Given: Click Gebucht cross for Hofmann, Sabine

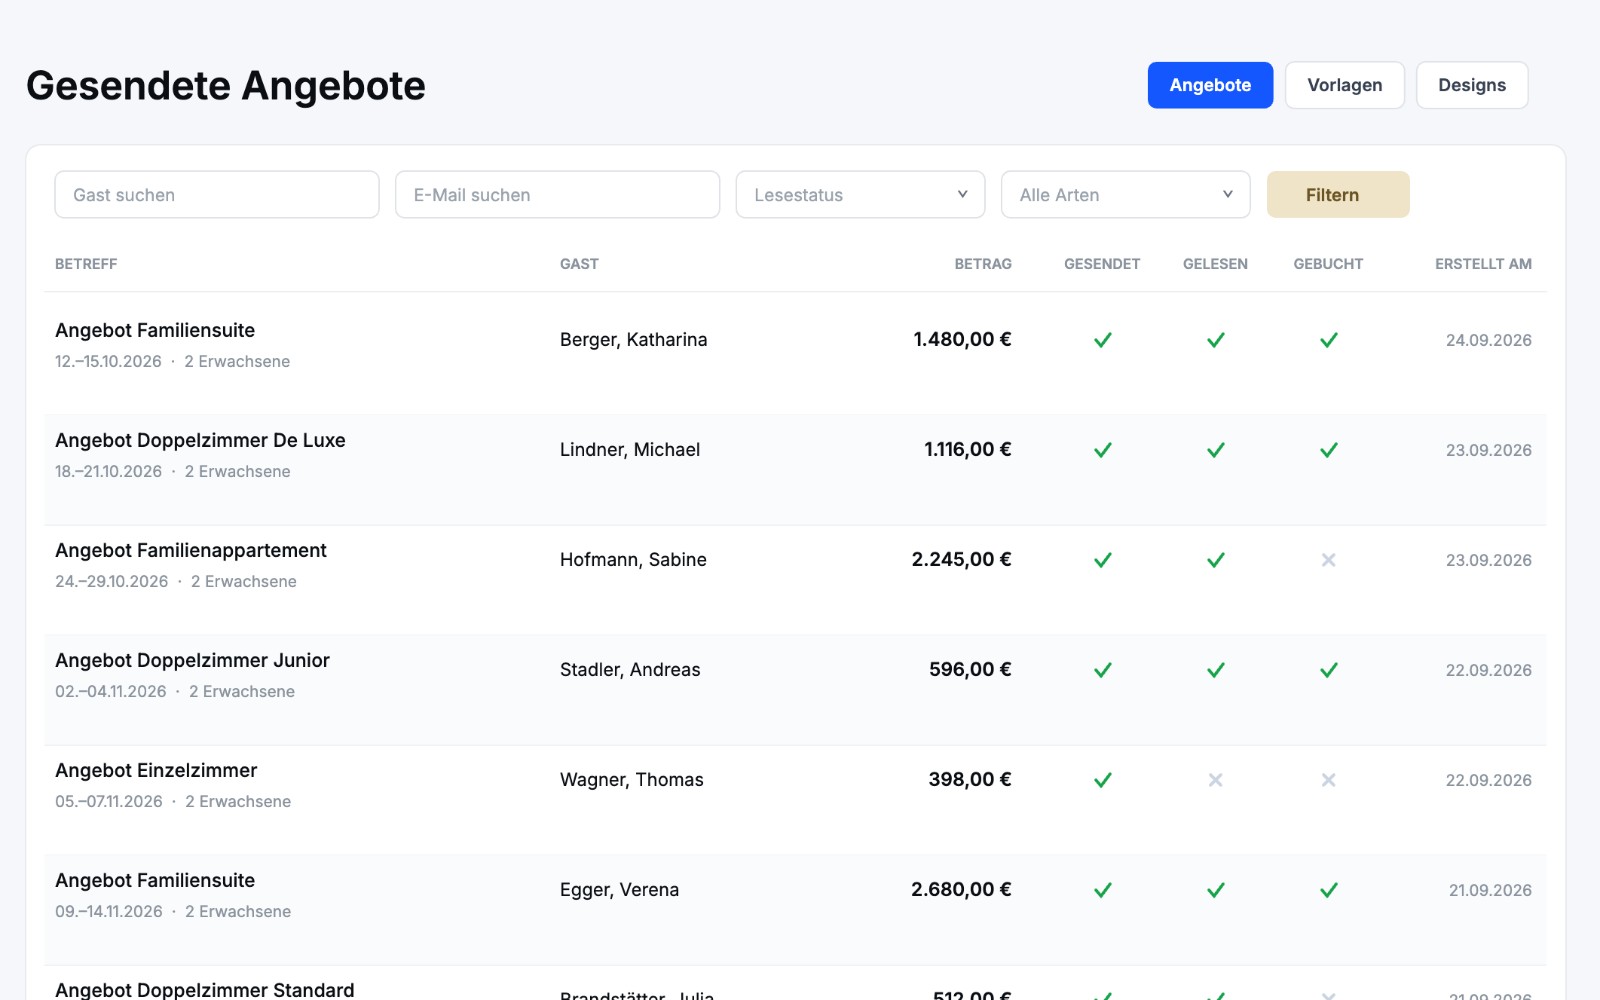Looking at the screenshot, I should coord(1329,560).
